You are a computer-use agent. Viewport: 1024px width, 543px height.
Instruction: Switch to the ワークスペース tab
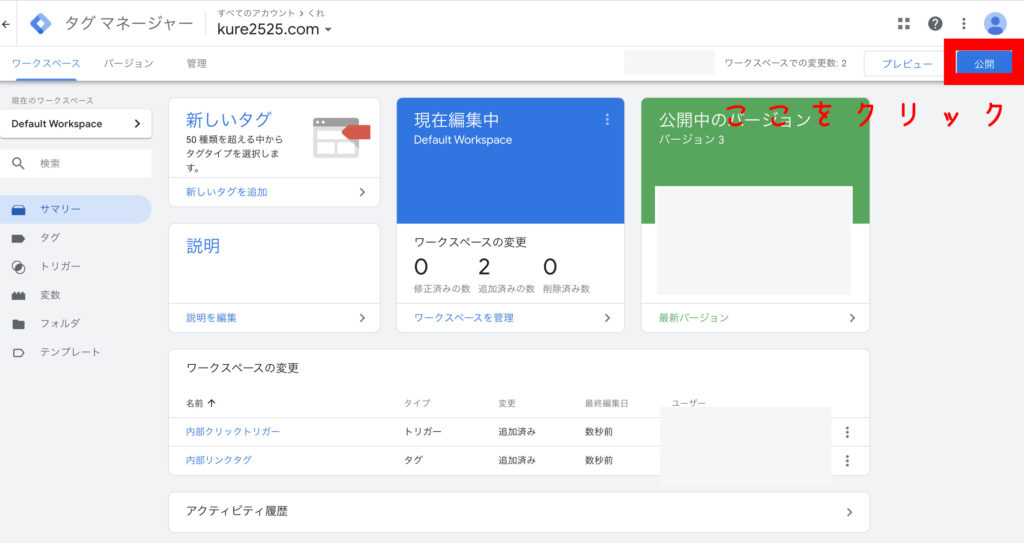[46, 63]
